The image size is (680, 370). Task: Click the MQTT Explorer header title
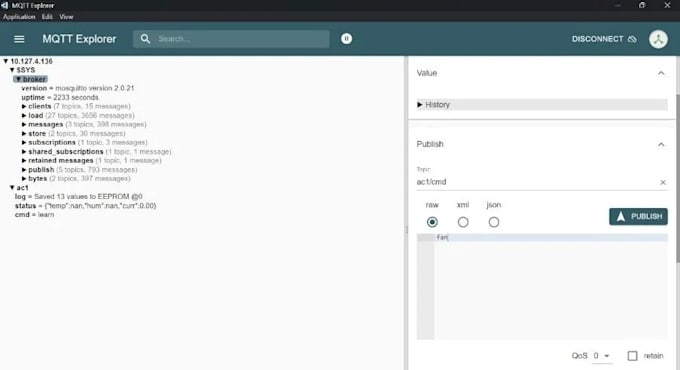click(79, 39)
